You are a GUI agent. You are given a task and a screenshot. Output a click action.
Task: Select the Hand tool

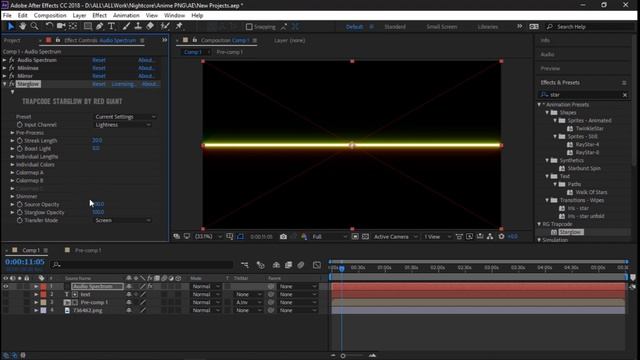(x=22, y=27)
